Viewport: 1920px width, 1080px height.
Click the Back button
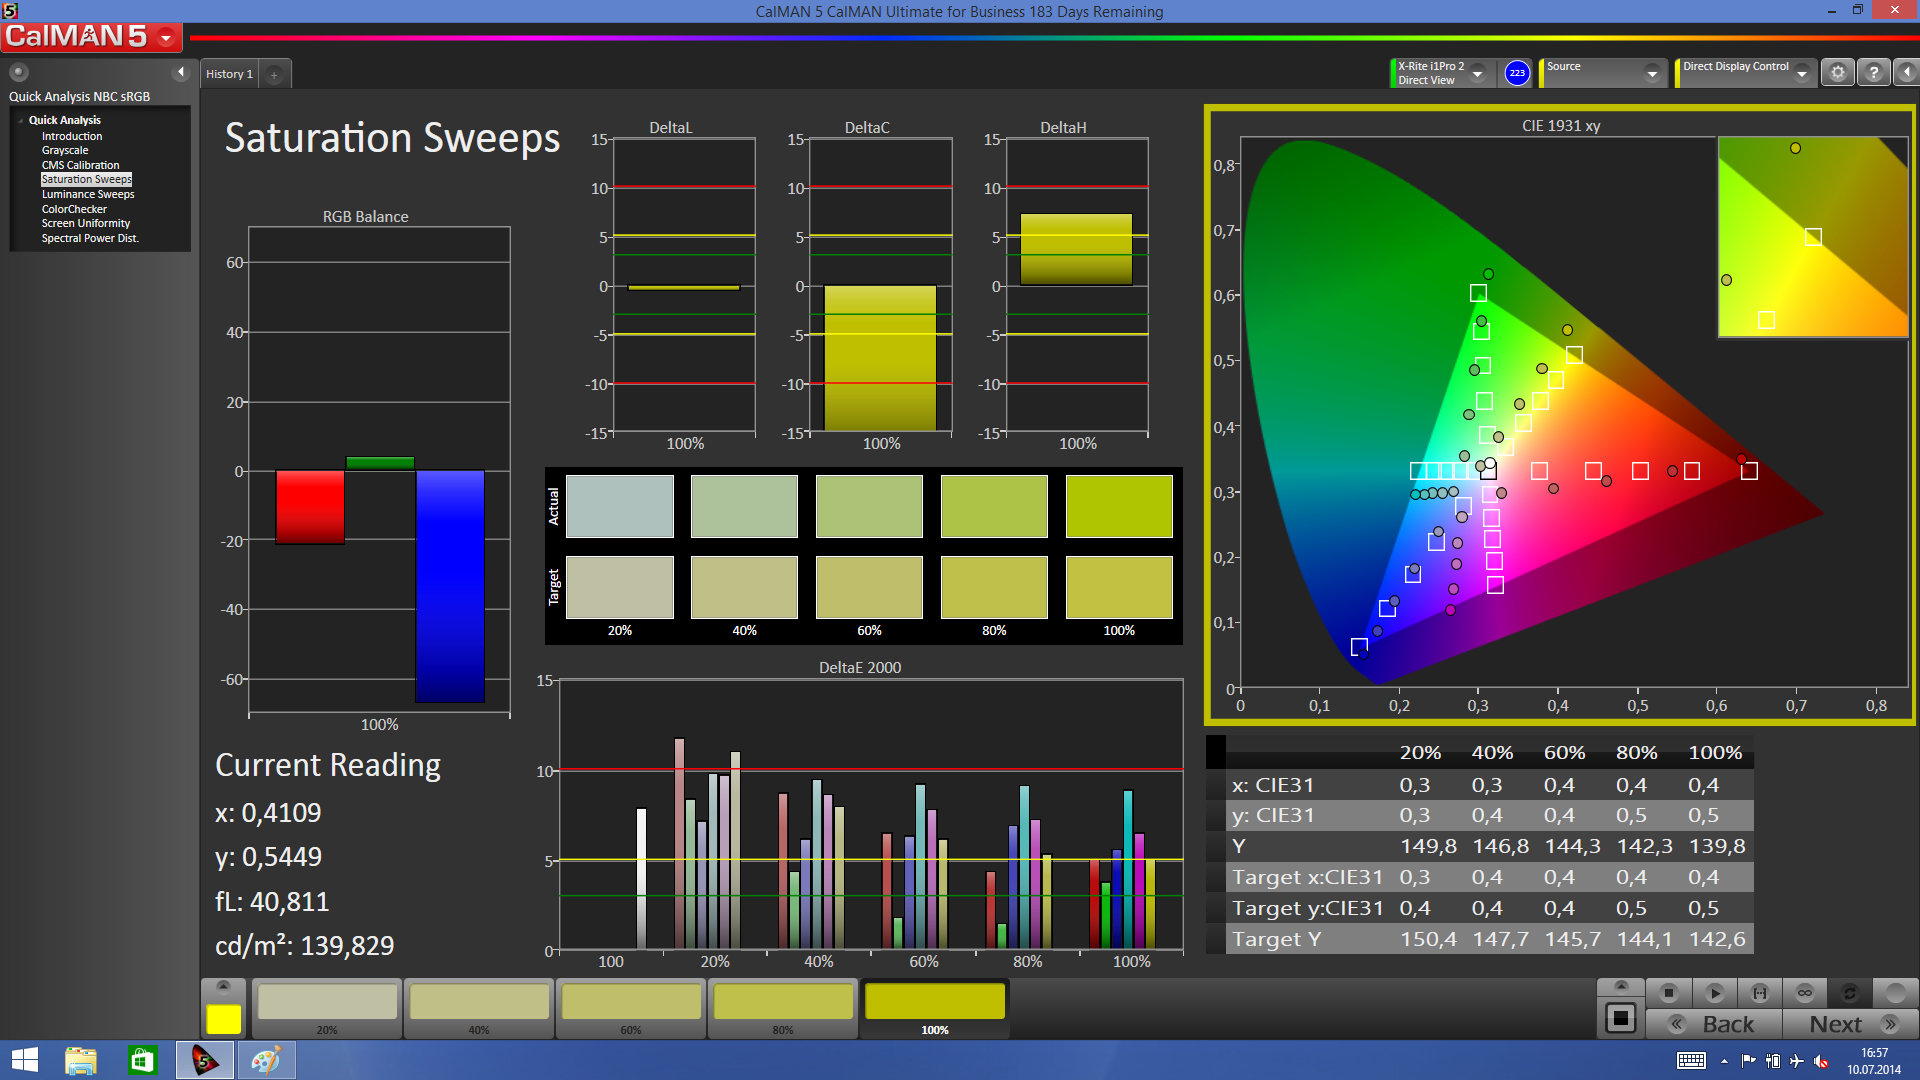[1714, 1024]
